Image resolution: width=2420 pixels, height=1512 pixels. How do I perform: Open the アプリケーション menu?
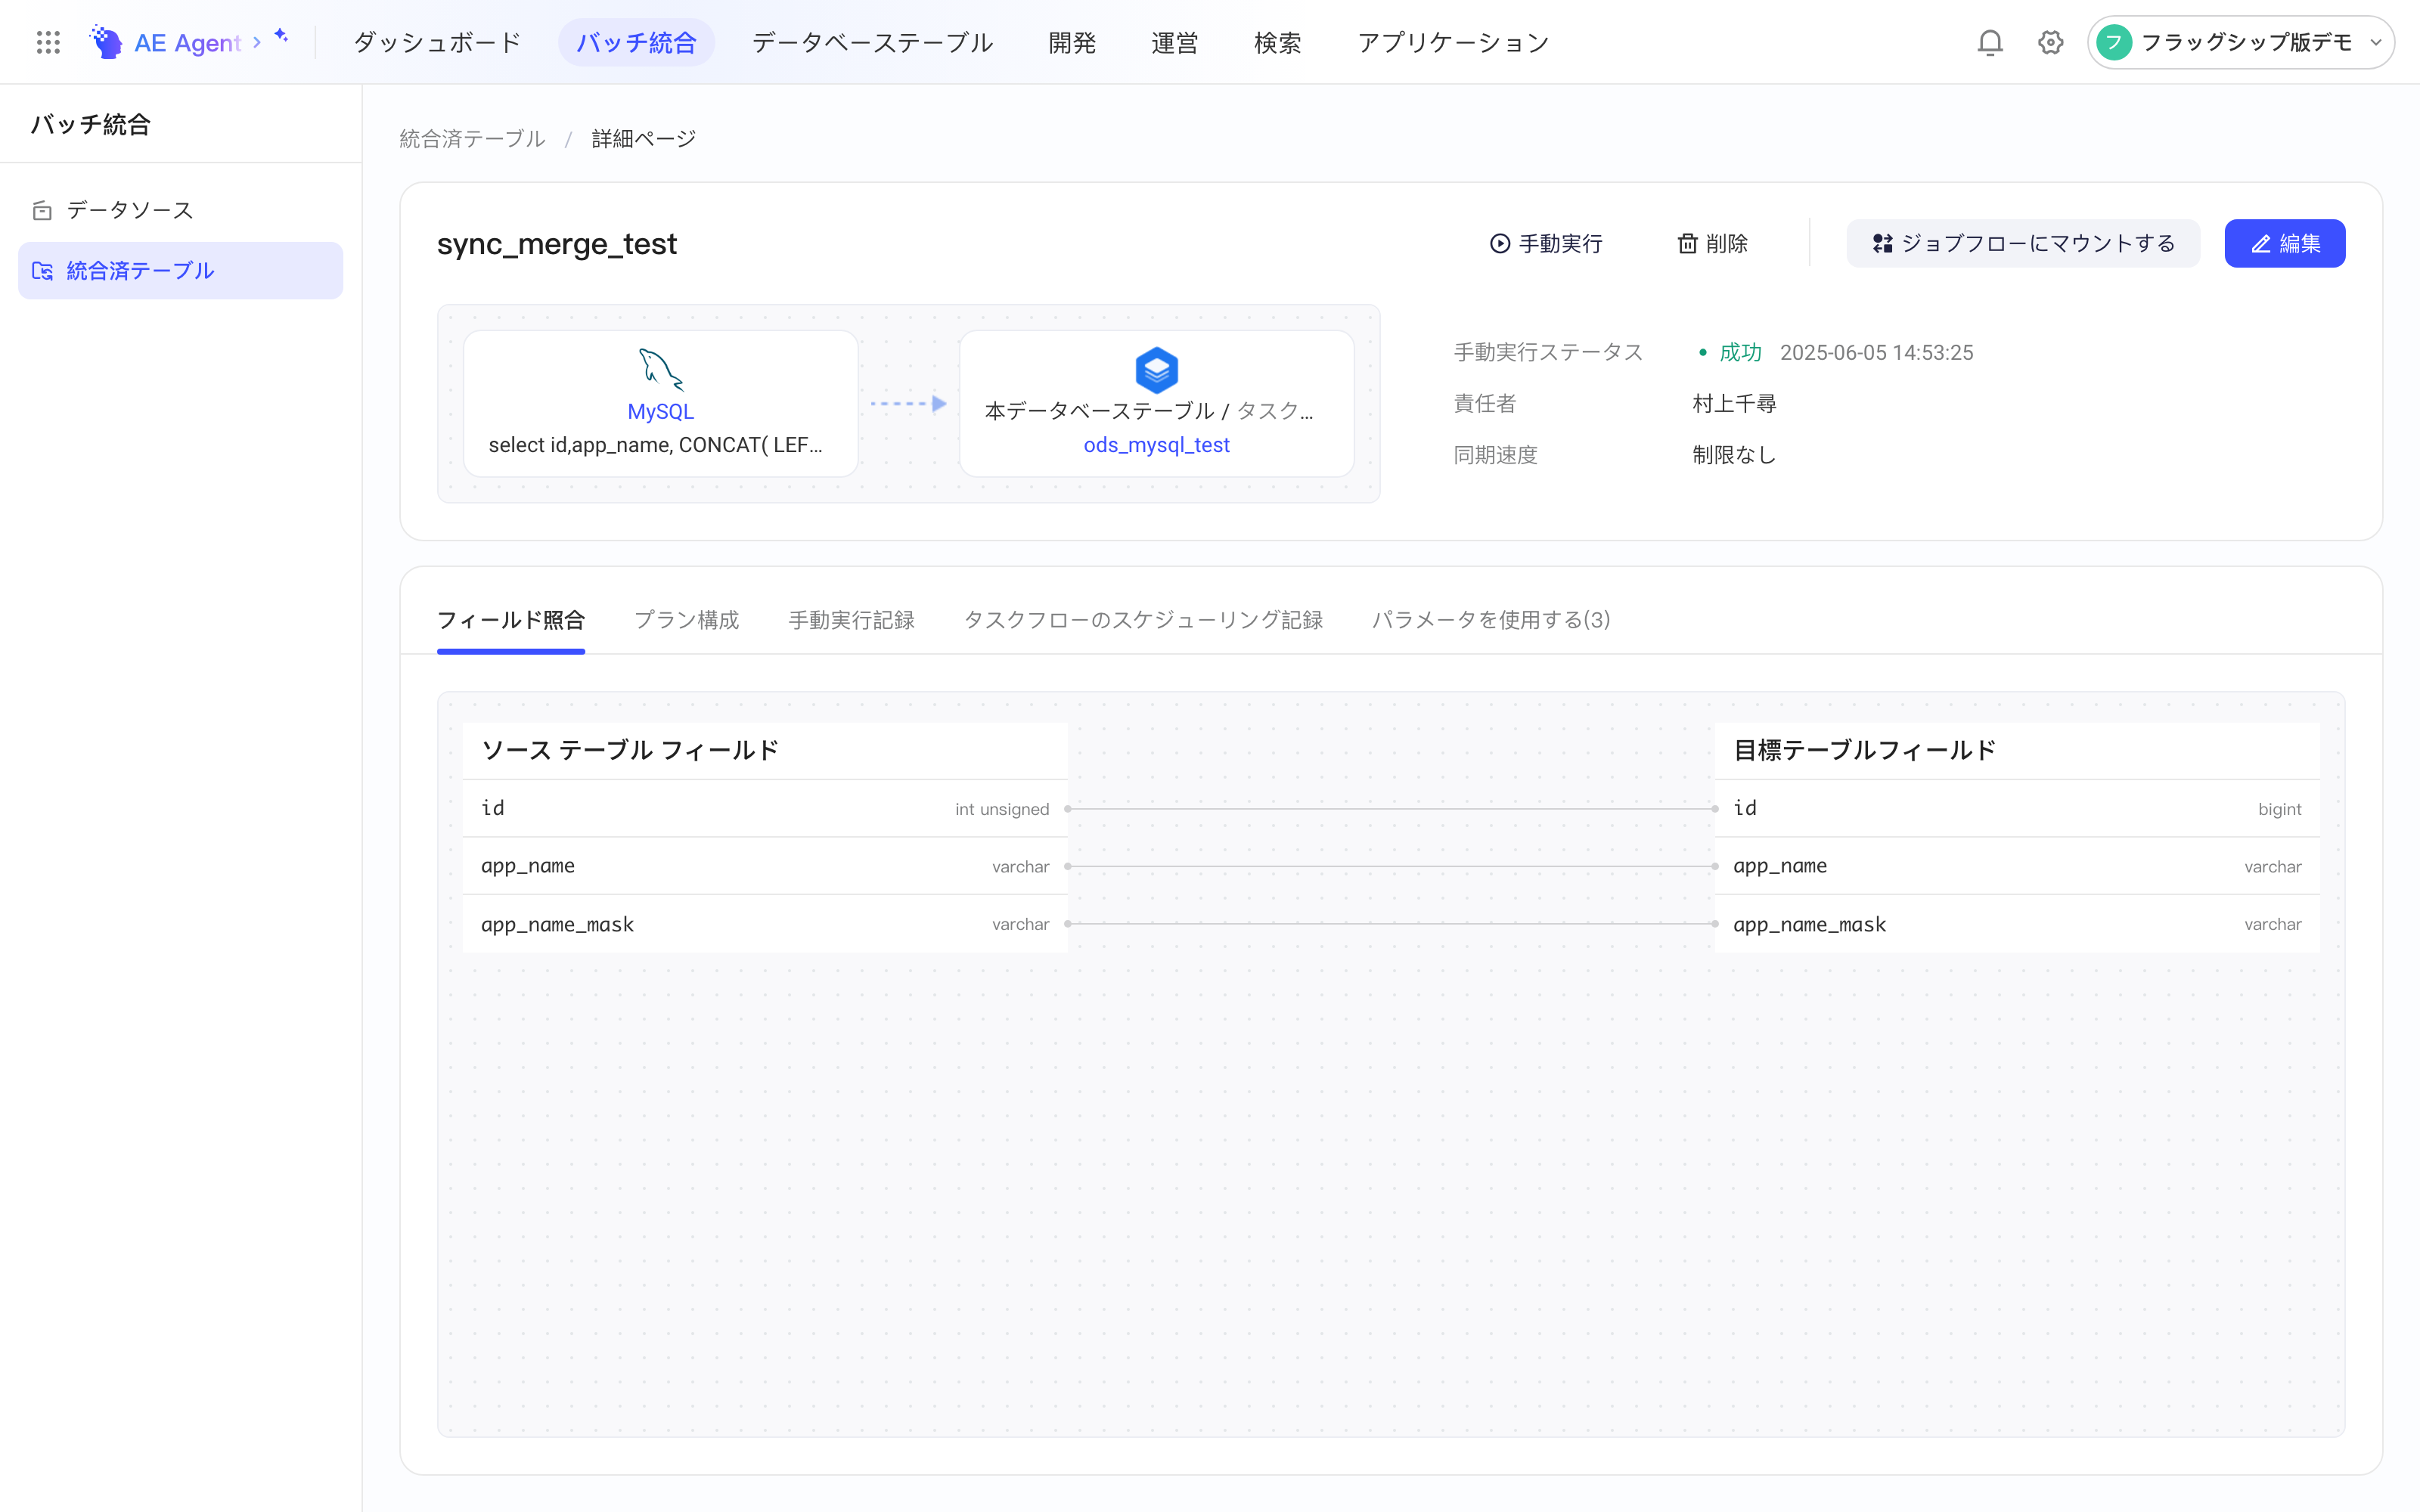(x=1453, y=42)
